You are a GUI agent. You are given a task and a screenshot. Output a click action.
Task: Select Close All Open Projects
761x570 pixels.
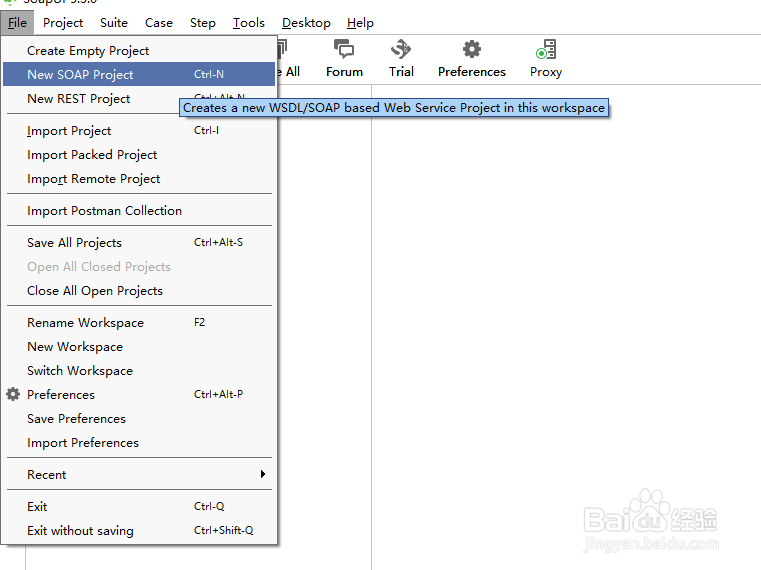click(139, 290)
